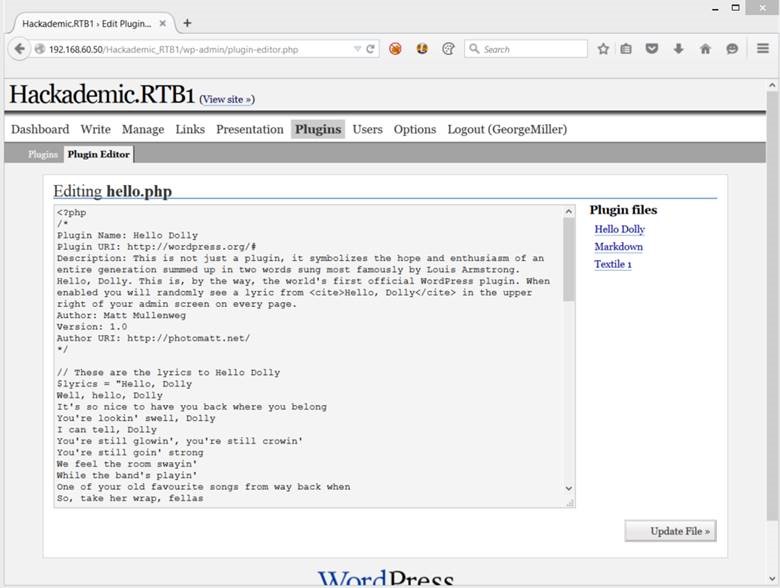The height and width of the screenshot is (588, 780).
Task: Minimize the browser window
Action: [x=715, y=8]
